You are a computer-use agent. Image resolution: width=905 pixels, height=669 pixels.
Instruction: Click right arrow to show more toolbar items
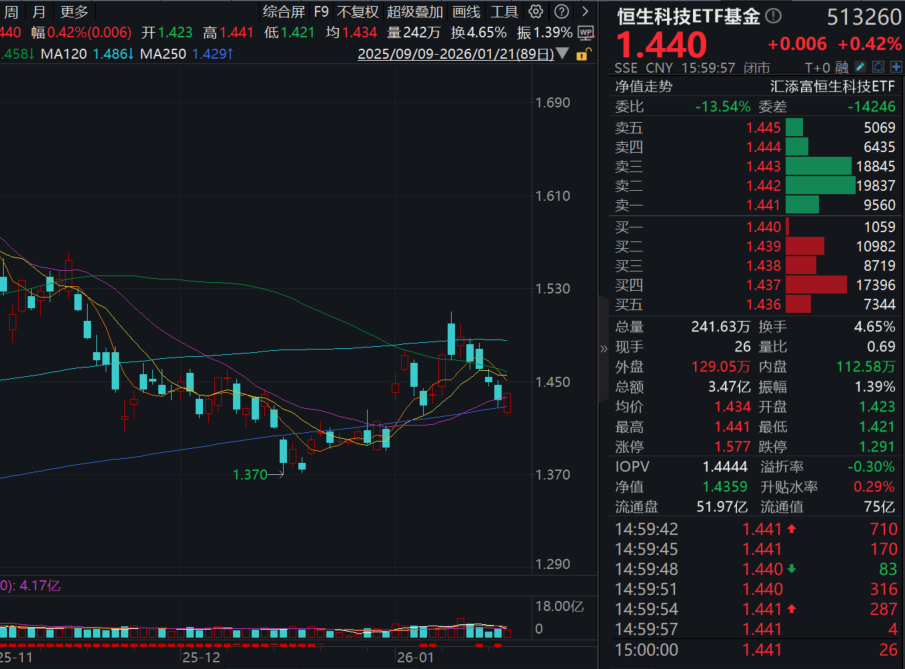pos(585,12)
